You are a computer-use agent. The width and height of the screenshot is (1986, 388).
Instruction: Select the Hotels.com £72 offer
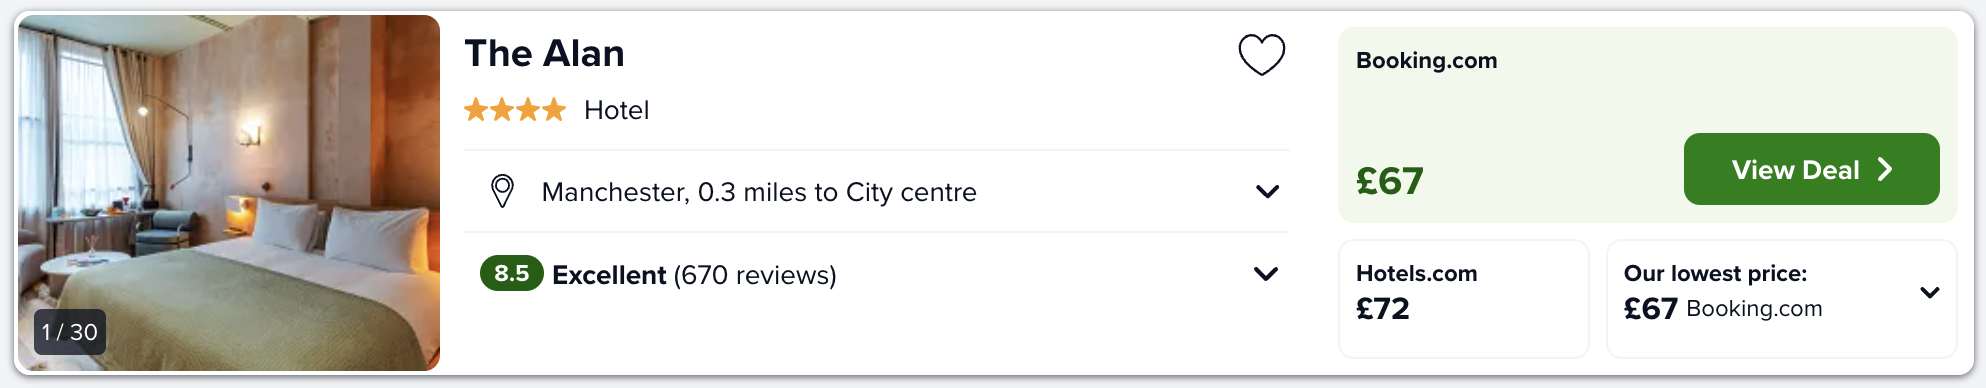1463,298
